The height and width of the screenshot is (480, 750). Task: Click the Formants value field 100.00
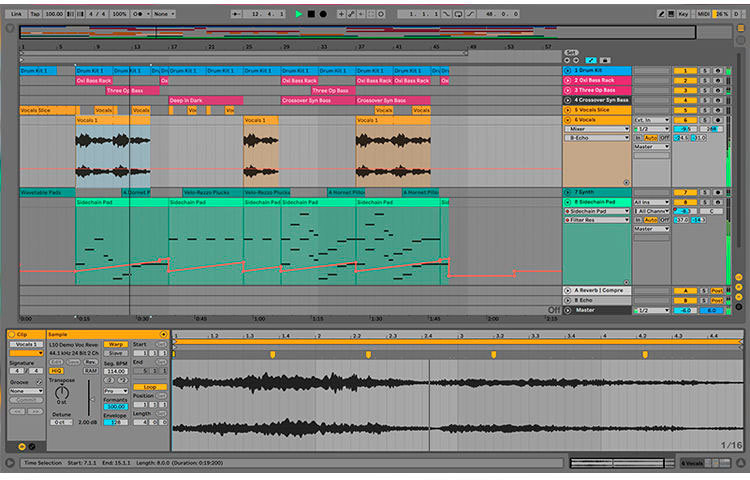coord(116,407)
